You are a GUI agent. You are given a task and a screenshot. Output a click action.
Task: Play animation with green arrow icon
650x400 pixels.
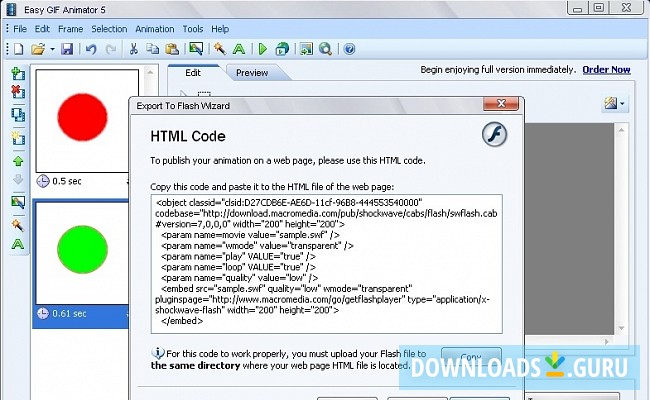(263, 49)
